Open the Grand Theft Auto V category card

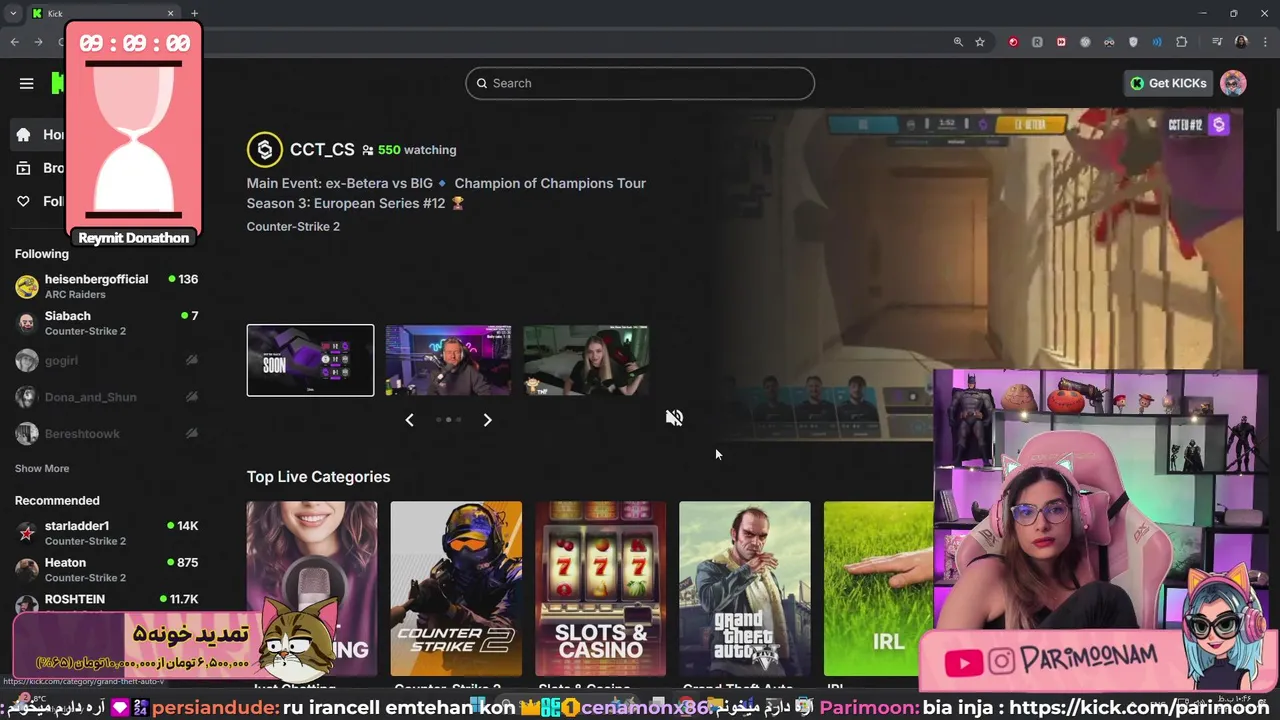(745, 589)
